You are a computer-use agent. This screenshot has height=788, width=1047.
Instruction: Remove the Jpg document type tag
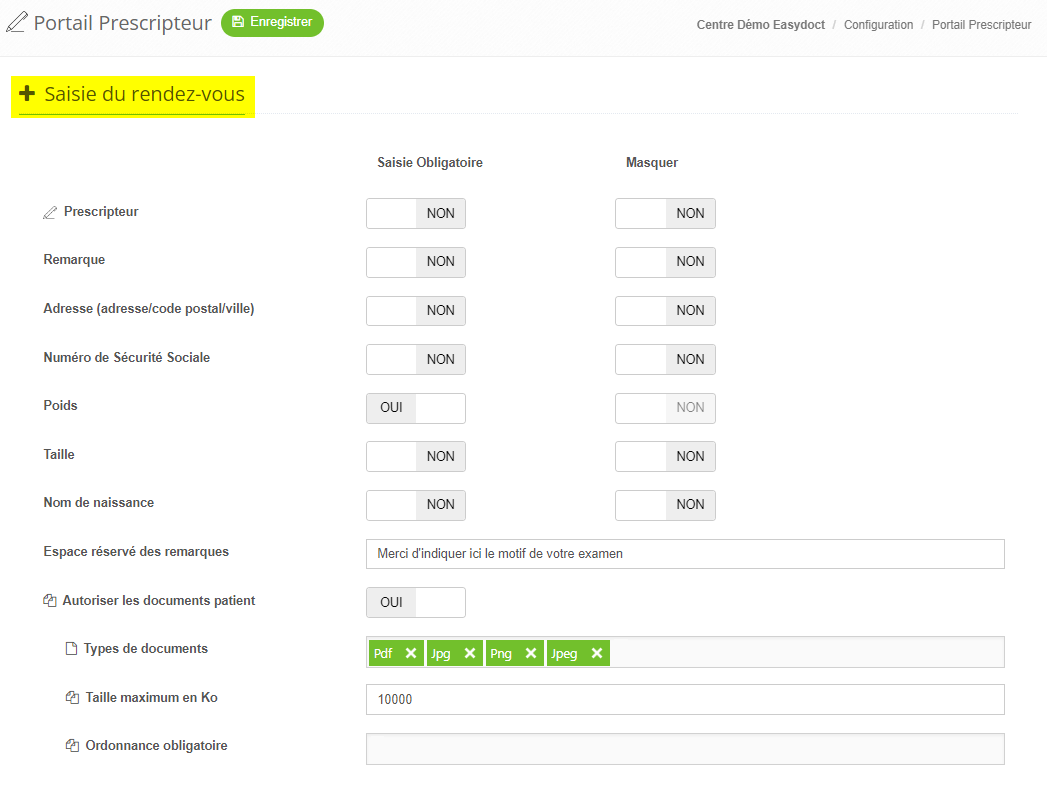click(x=469, y=653)
